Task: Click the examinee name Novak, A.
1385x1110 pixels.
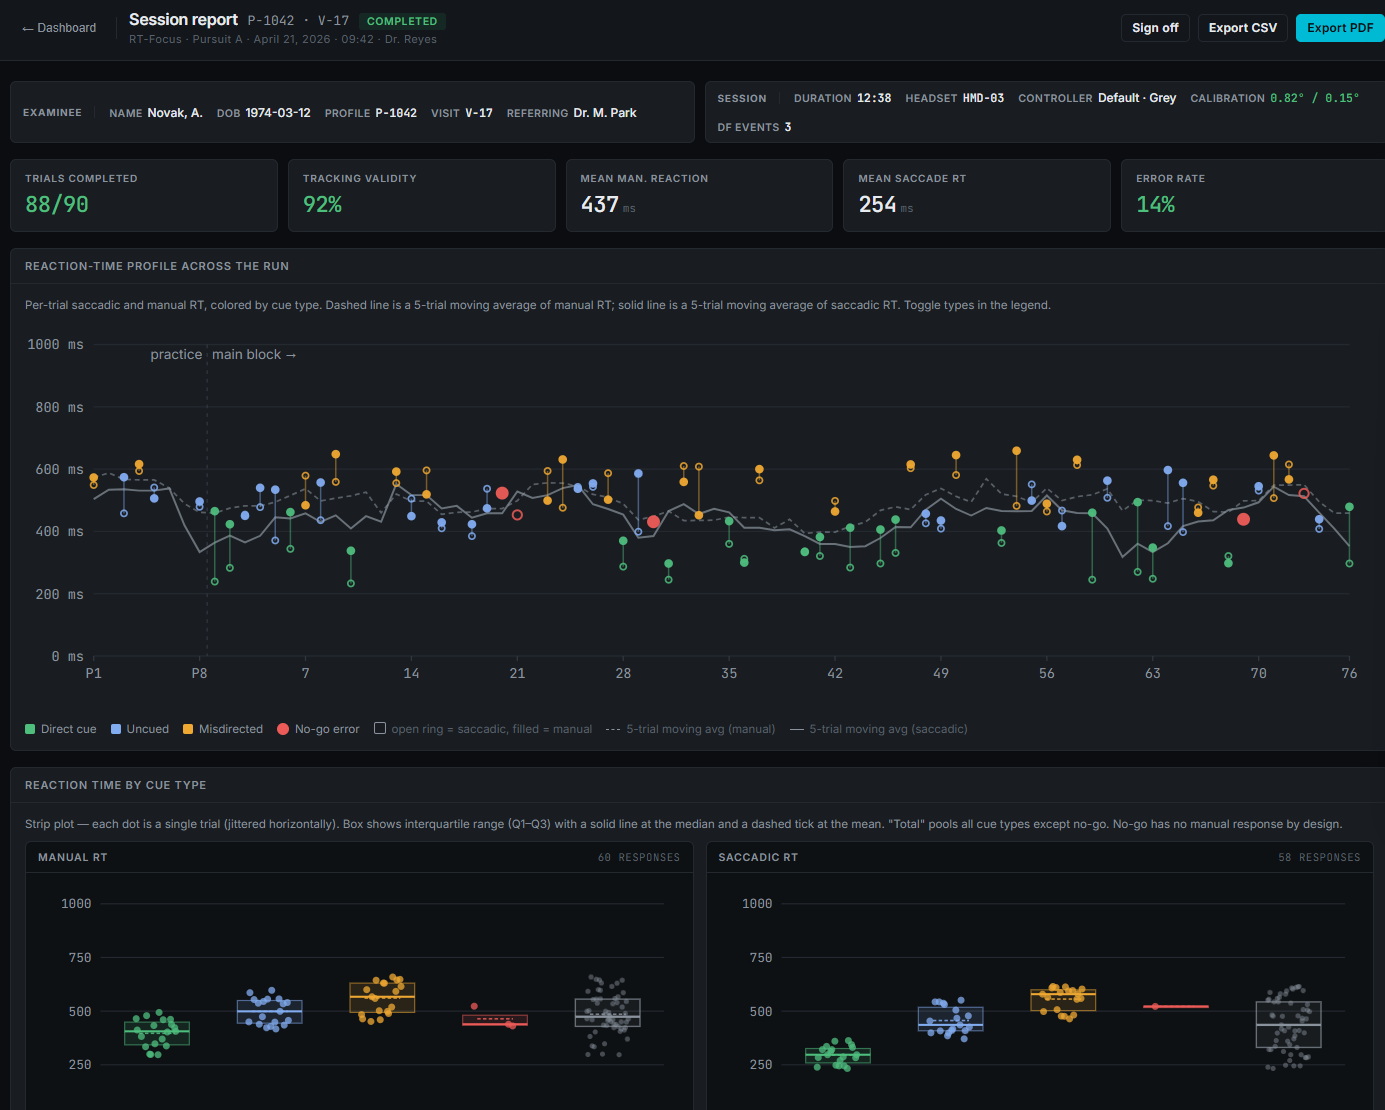Action: point(175,113)
